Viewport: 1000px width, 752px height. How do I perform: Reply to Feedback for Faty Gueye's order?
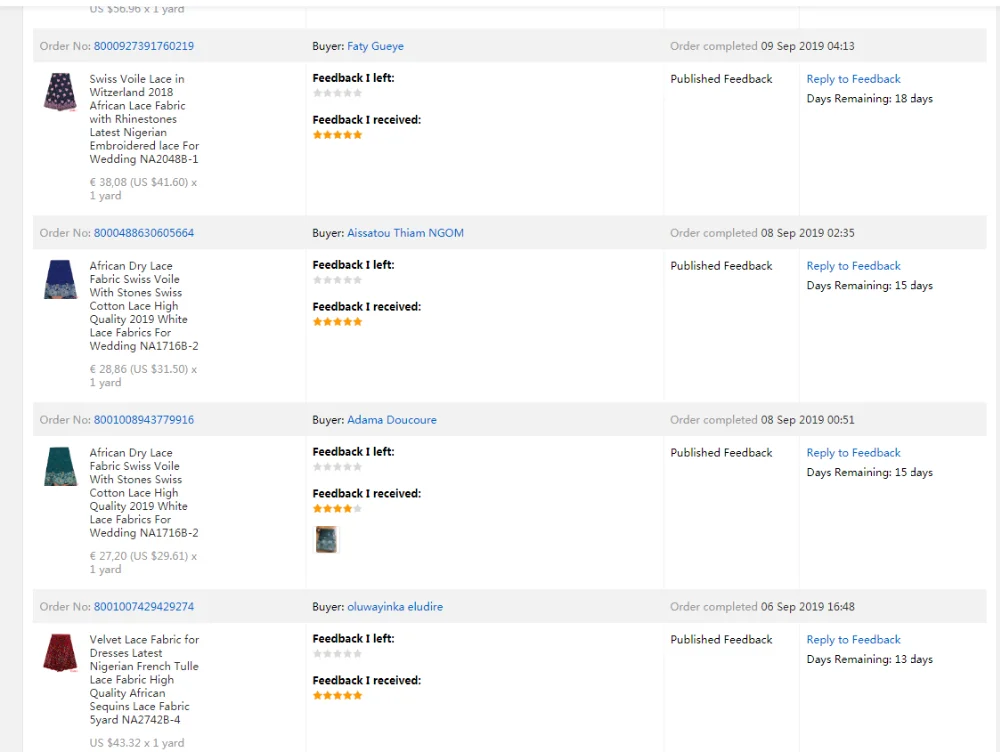(853, 78)
